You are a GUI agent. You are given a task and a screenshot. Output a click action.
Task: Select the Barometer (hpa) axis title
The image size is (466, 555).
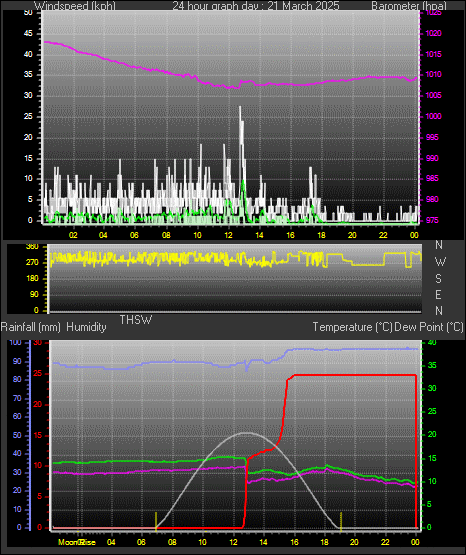pos(409,6)
